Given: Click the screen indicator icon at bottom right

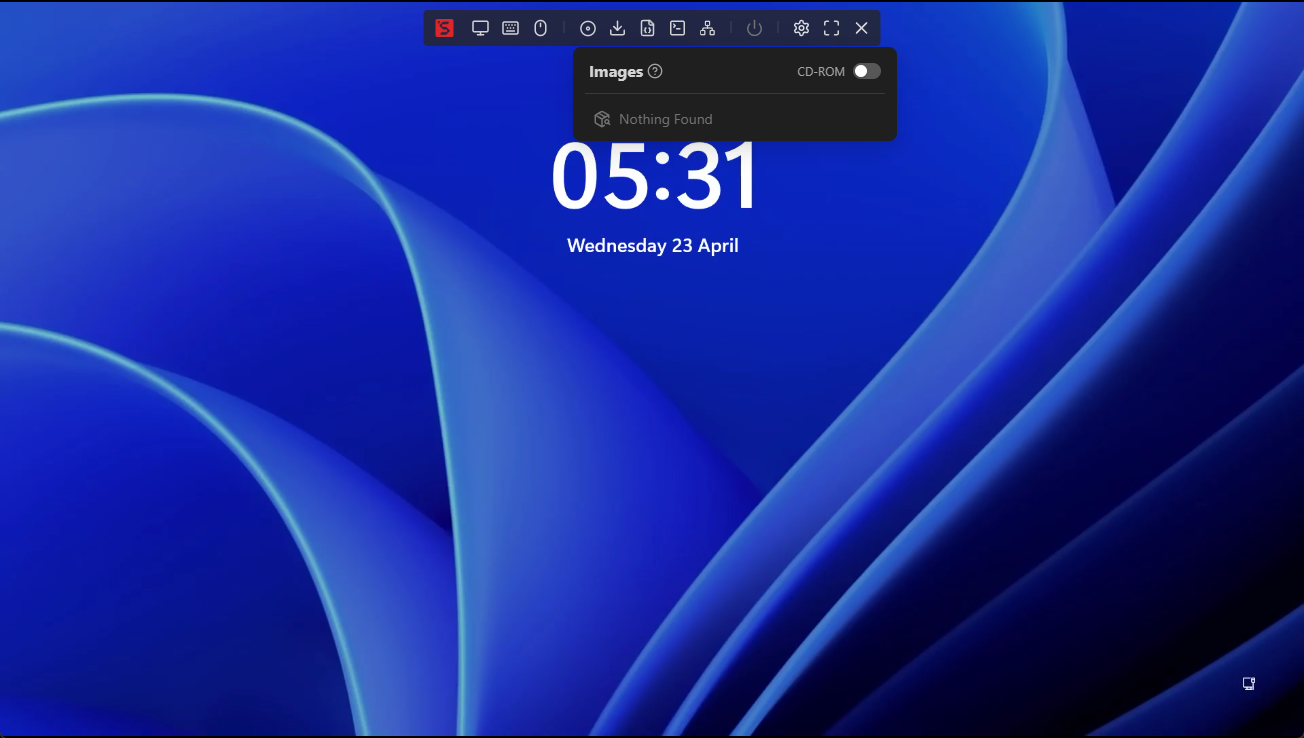Looking at the screenshot, I should point(1248,683).
